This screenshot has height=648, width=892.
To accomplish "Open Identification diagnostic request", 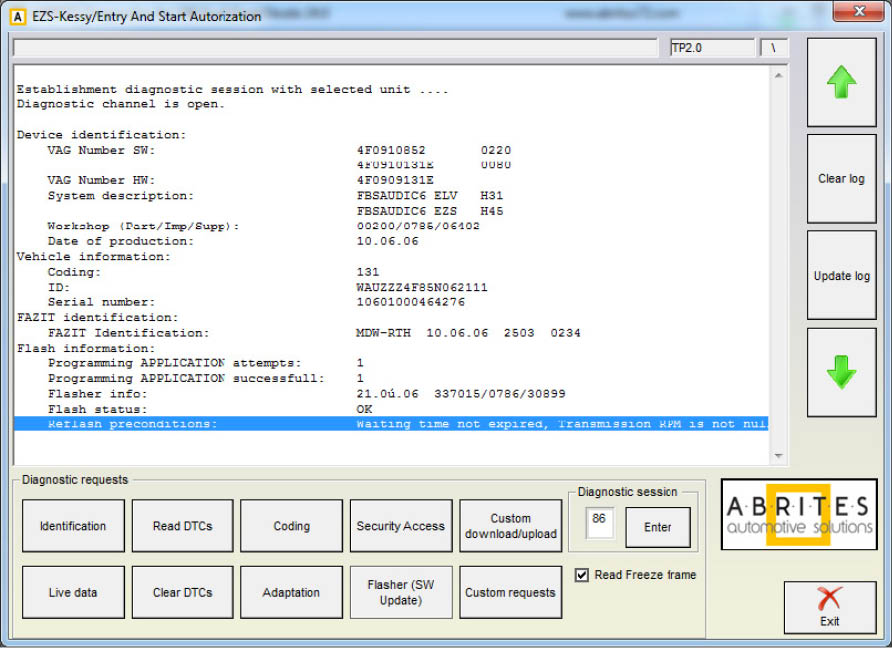I will [x=73, y=526].
